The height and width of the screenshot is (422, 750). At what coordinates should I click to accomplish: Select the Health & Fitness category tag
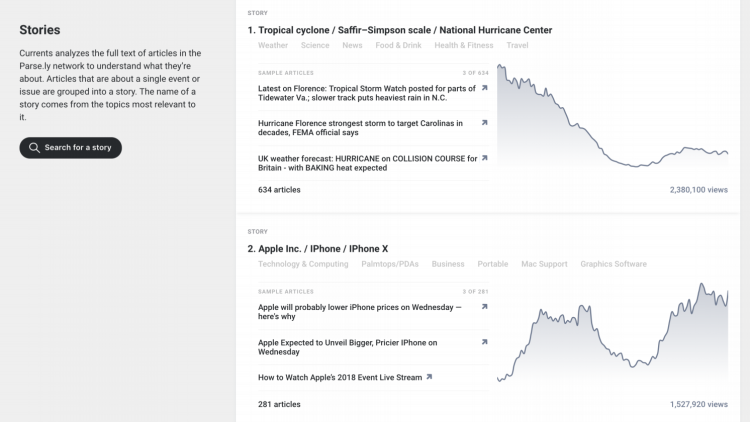(x=464, y=45)
